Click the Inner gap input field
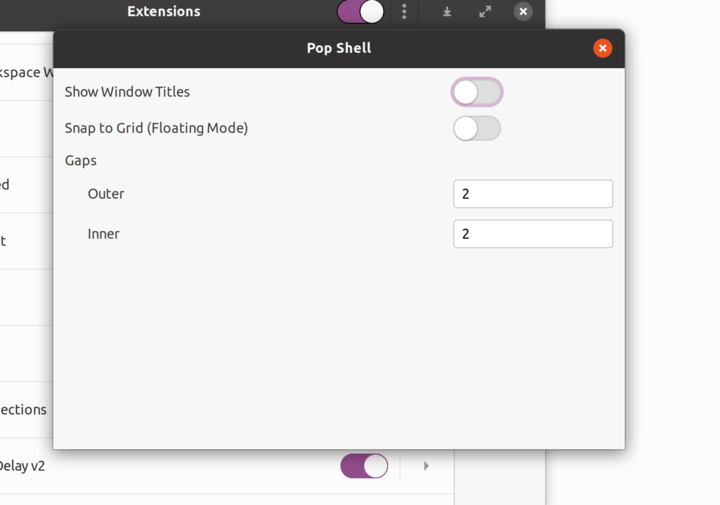 point(532,234)
